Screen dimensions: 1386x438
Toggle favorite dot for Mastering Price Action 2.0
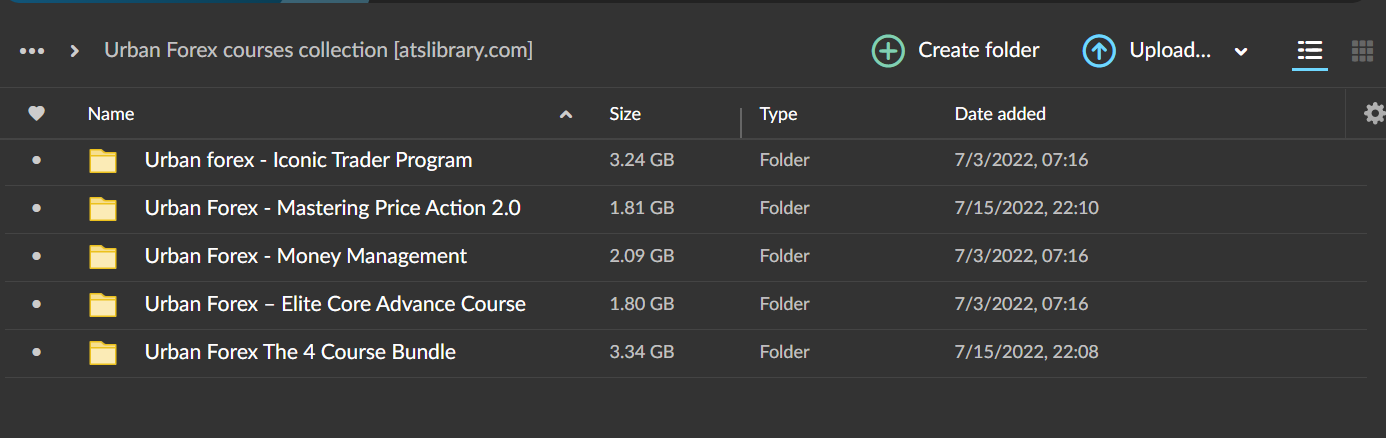coord(37,208)
